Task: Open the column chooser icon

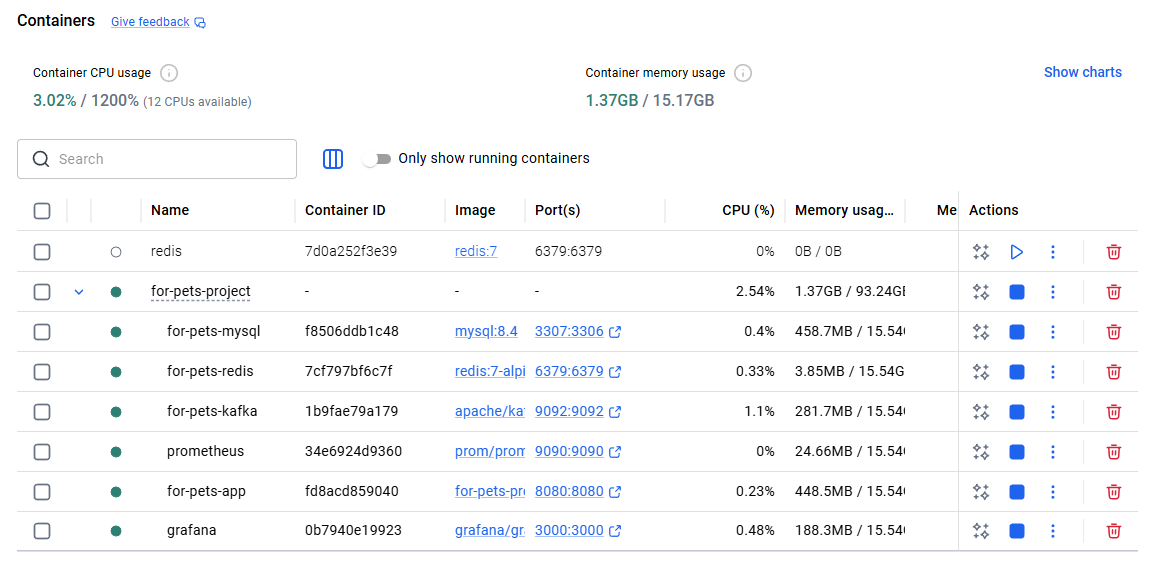Action: (x=333, y=158)
